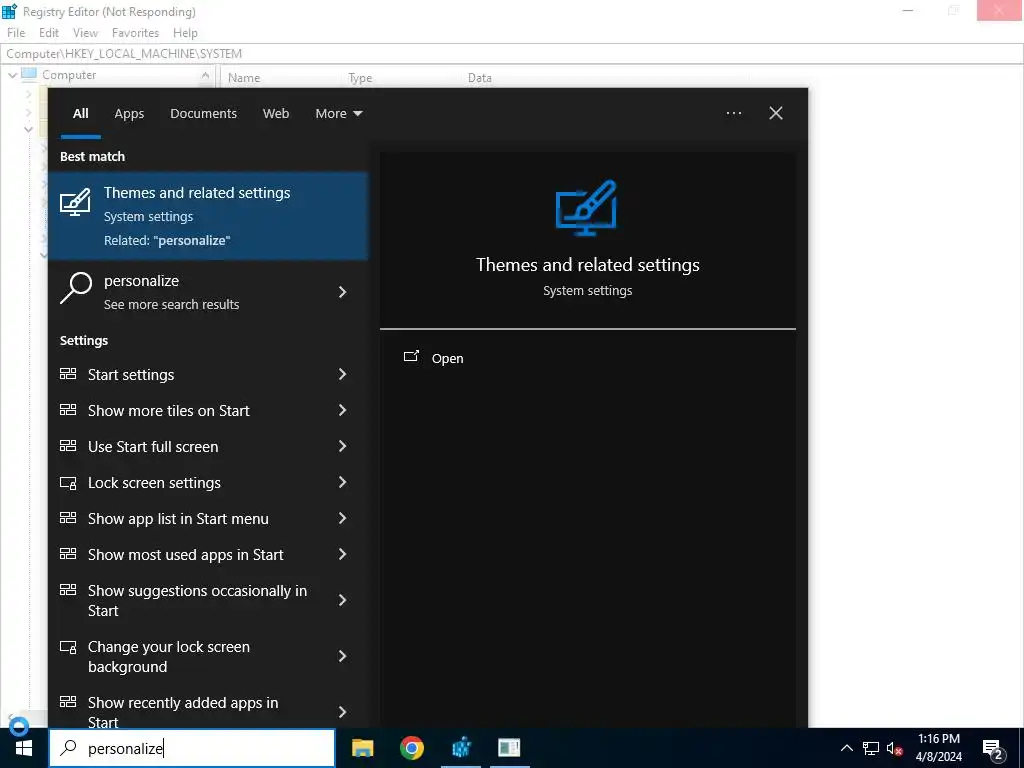Image resolution: width=1024 pixels, height=768 pixels.
Task: Click the muted volume icon in tray
Action: [x=895, y=748]
